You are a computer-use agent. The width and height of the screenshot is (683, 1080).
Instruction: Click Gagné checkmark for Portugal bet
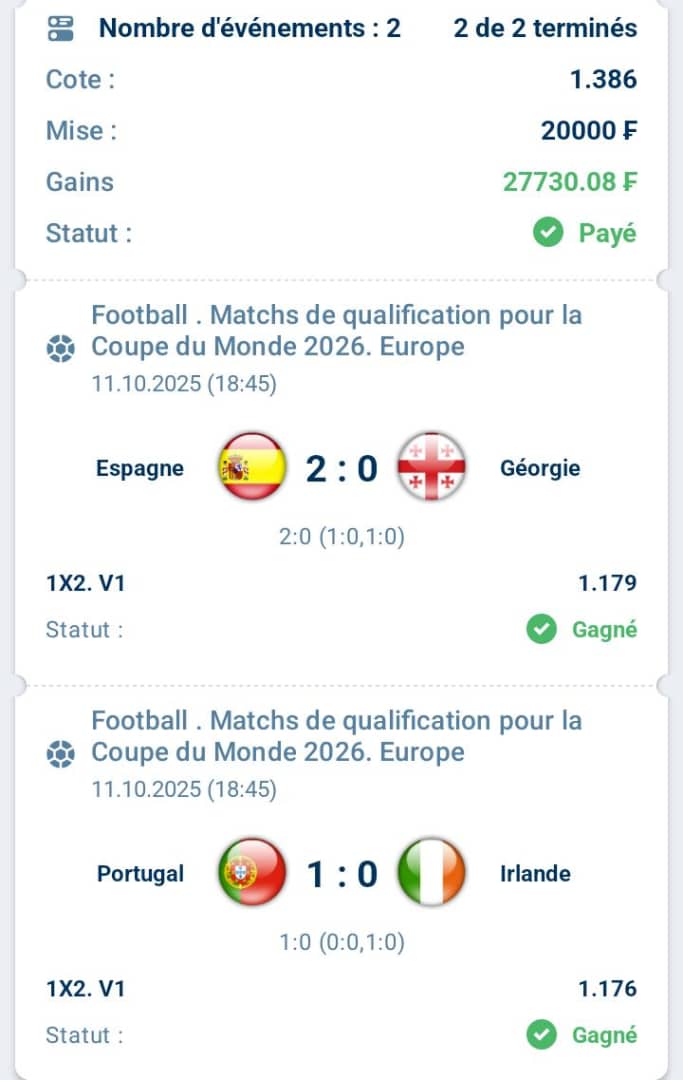tap(541, 1035)
